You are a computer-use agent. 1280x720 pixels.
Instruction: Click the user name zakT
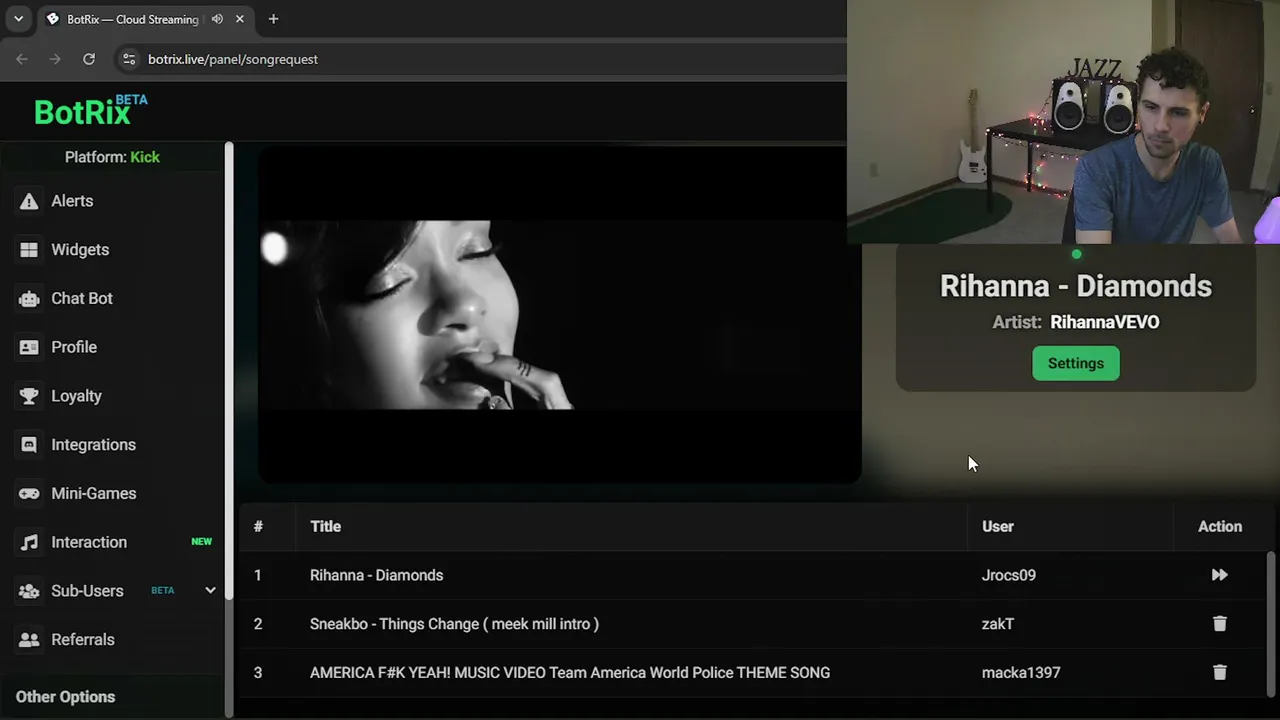(998, 624)
